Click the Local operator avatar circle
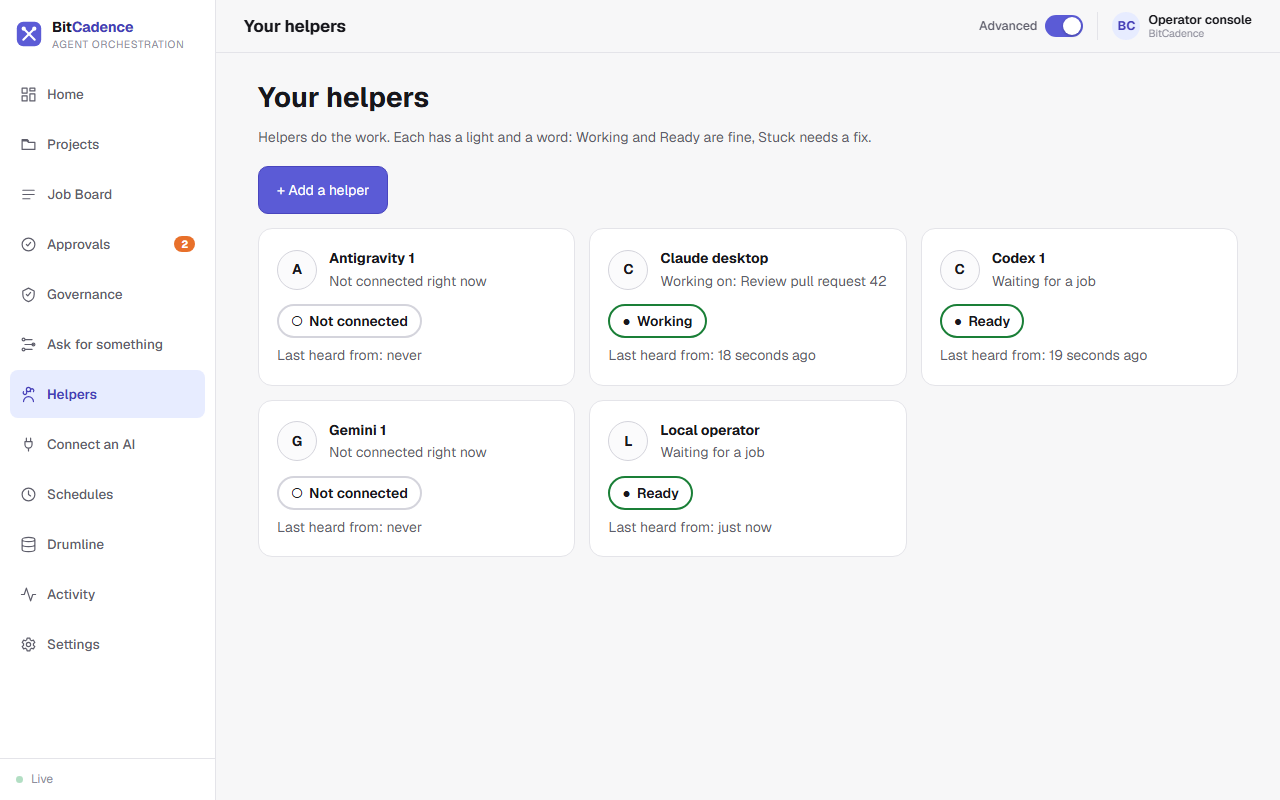This screenshot has width=1280, height=800. (628, 441)
